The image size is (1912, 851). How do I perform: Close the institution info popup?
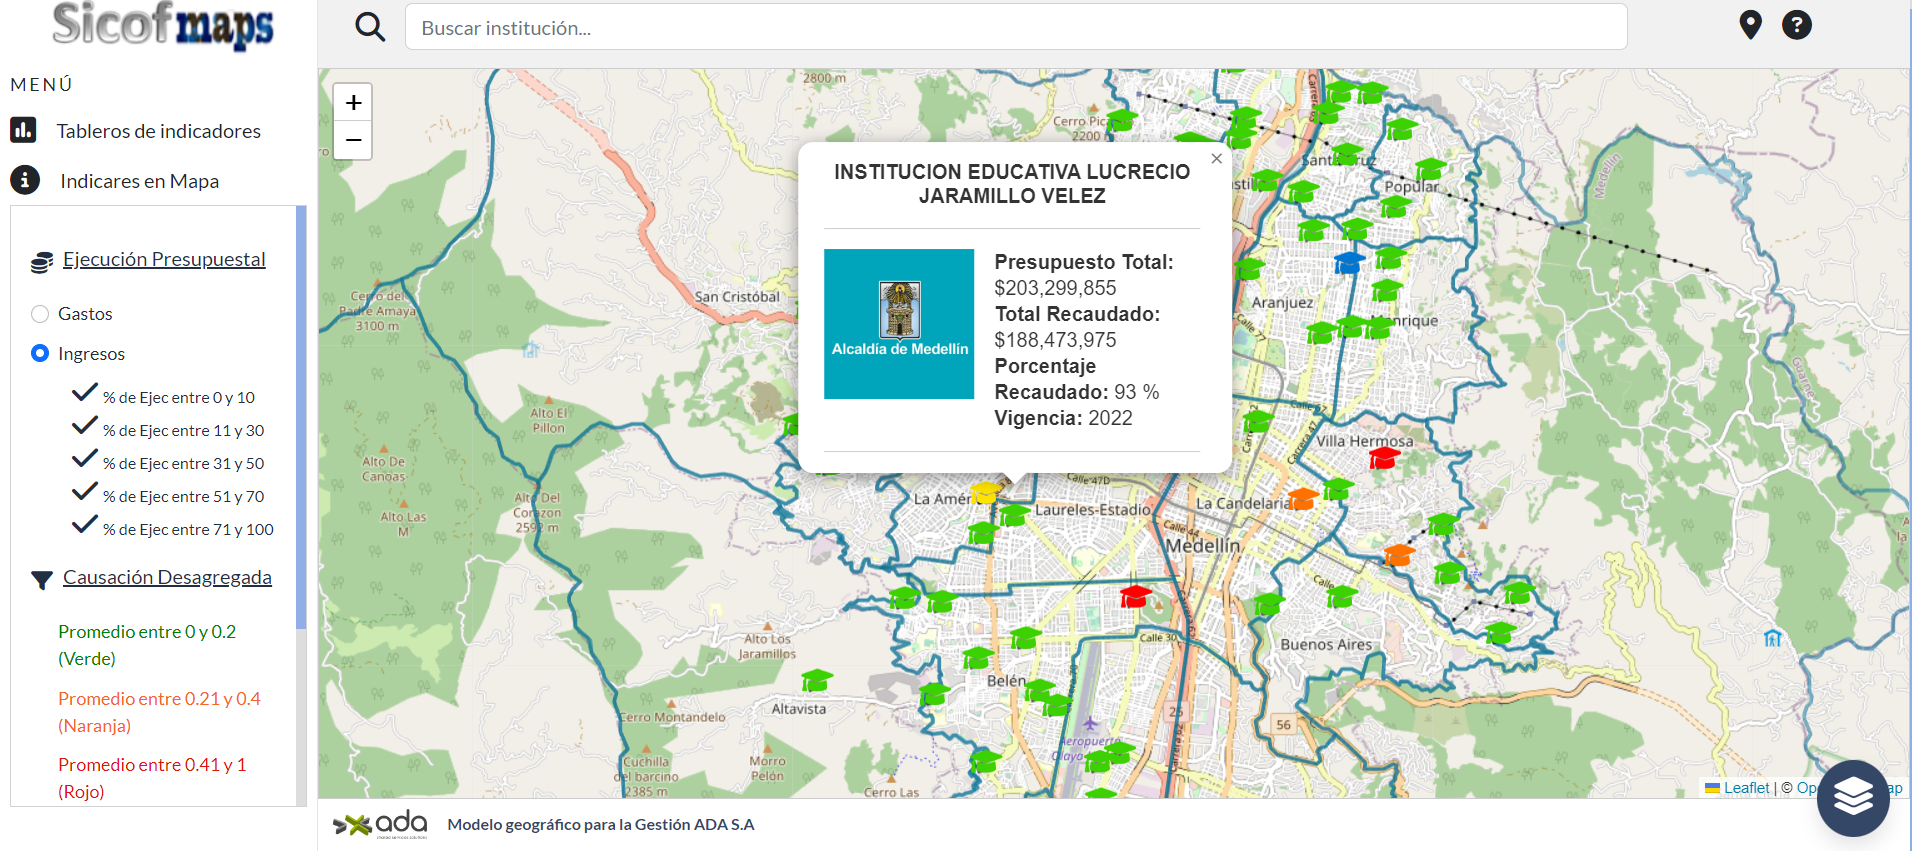(x=1216, y=159)
